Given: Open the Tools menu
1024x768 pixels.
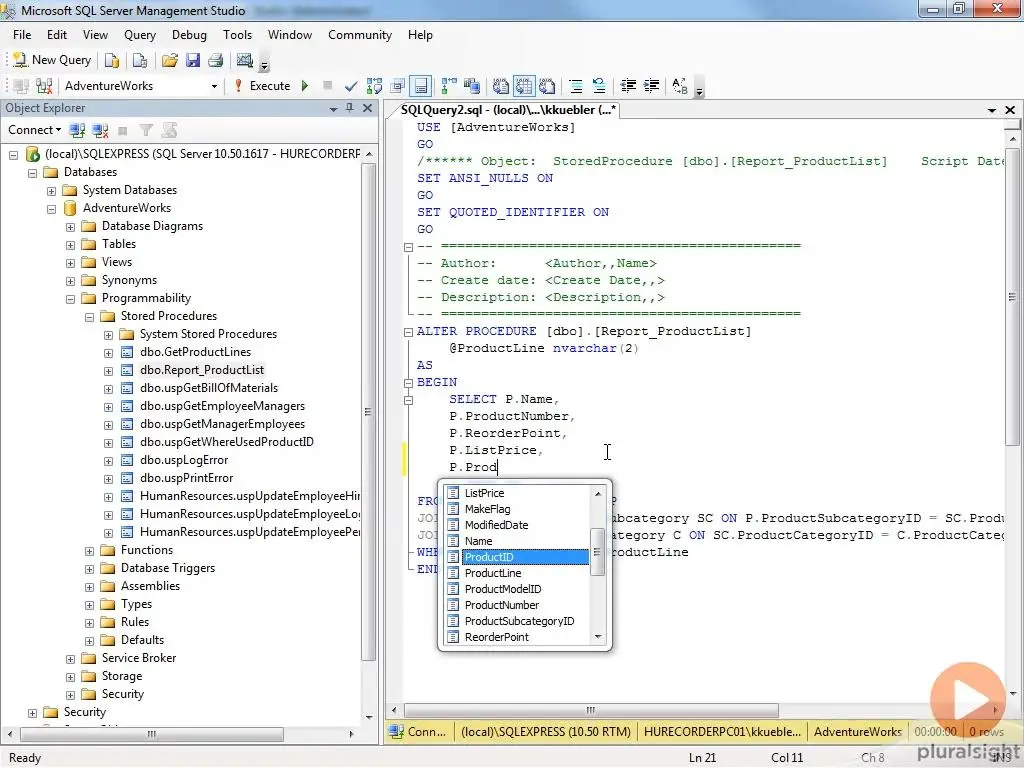Looking at the screenshot, I should click(x=237, y=35).
